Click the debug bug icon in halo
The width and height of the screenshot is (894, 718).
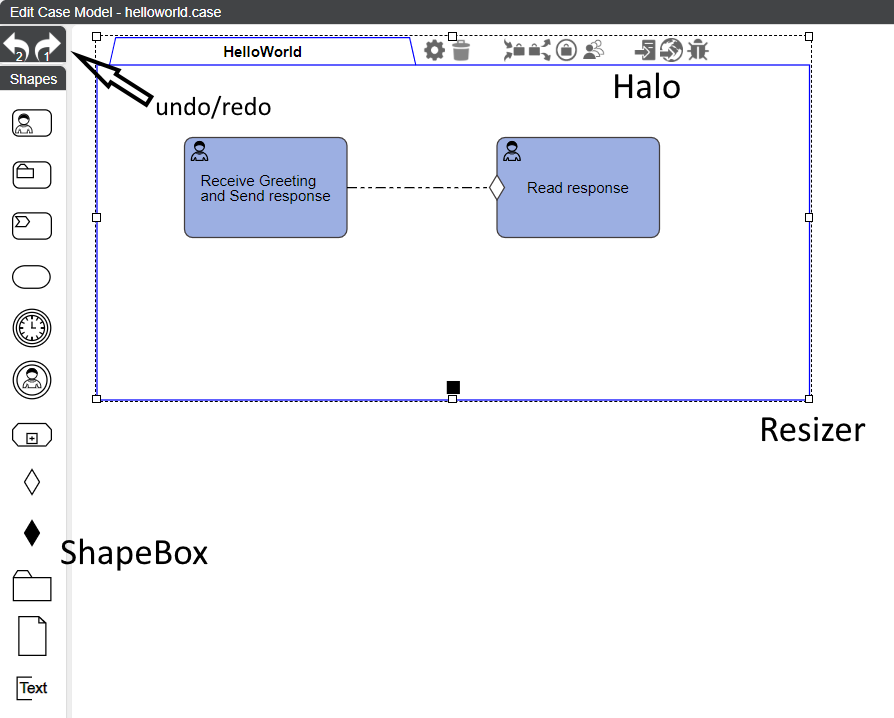[698, 50]
